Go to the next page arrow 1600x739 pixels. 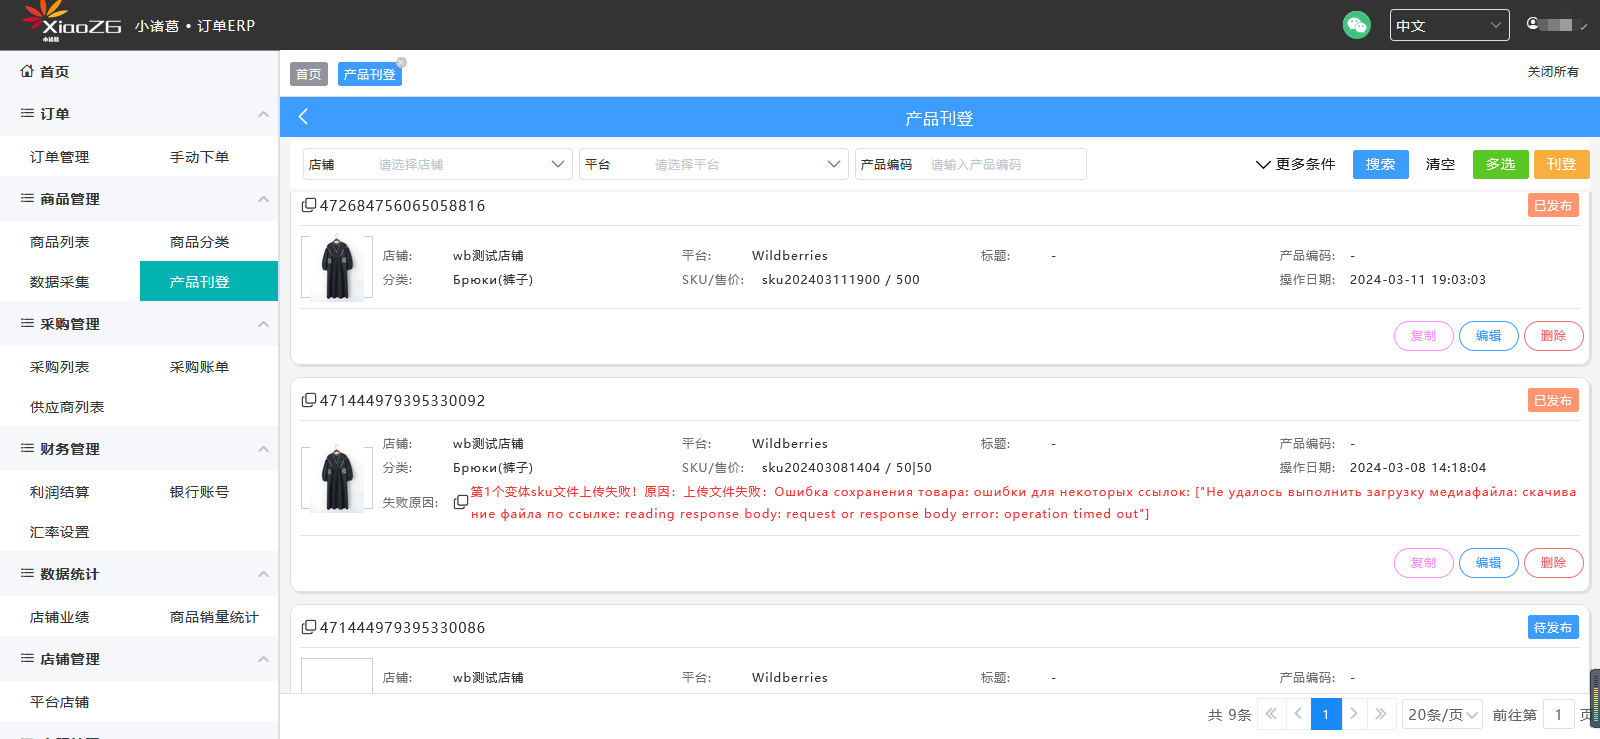[x=1353, y=714]
